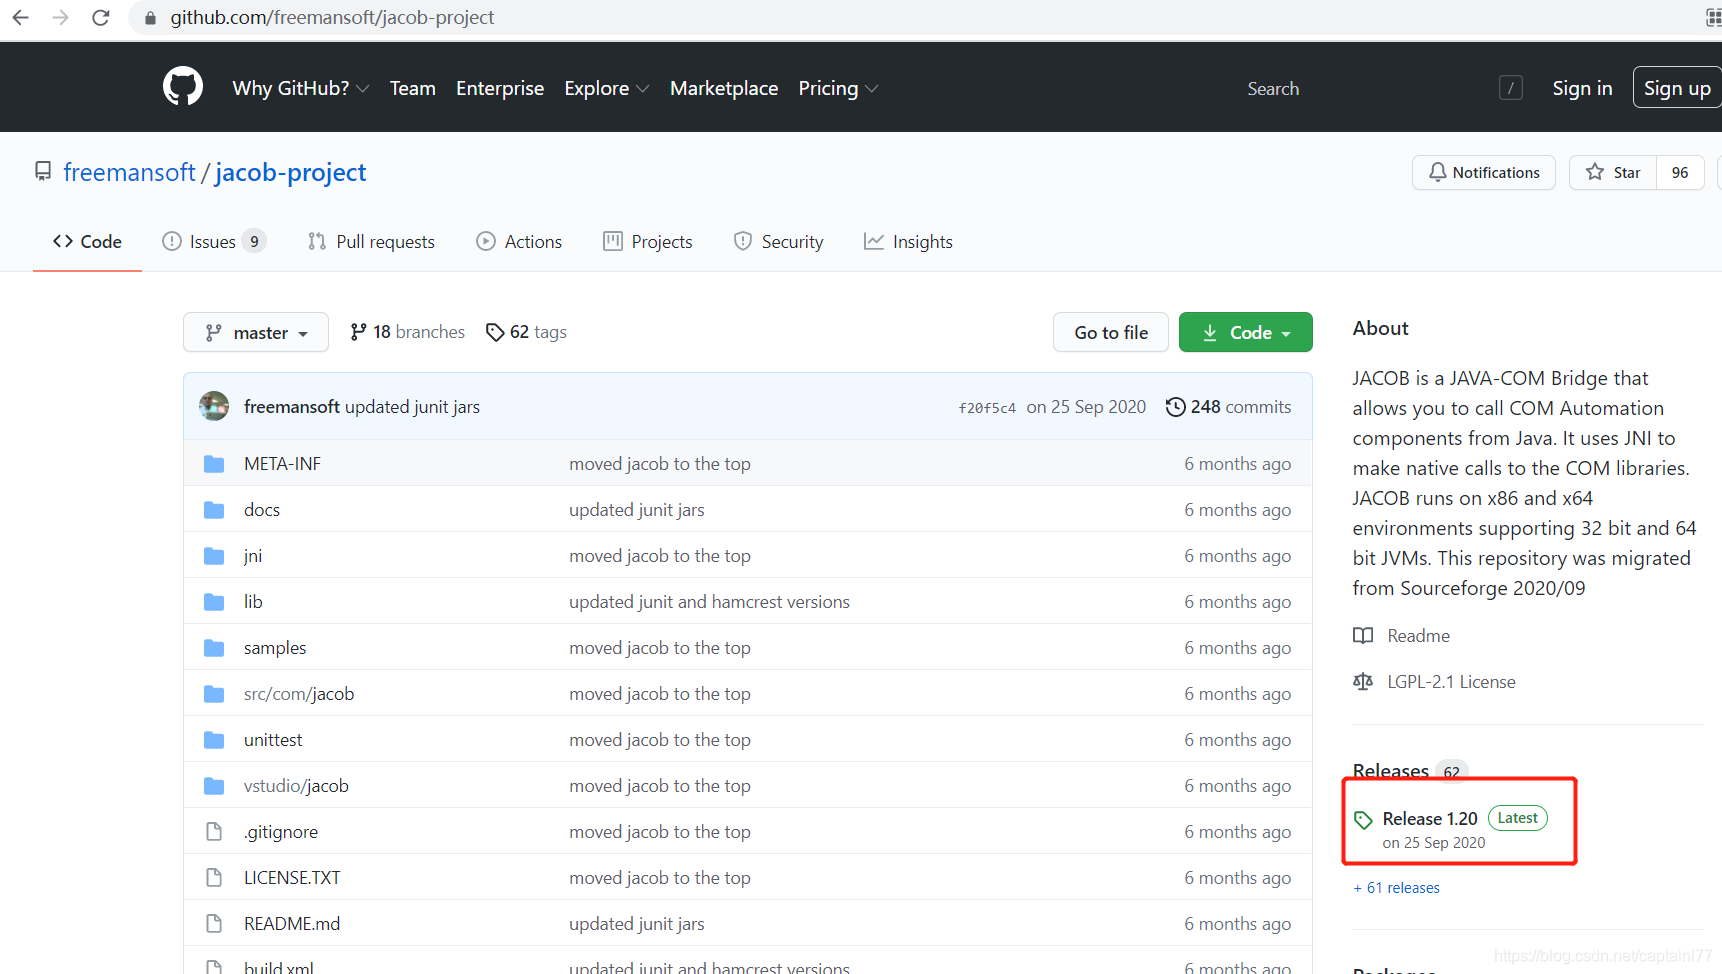Open the green Code download dropdown
1722x974 pixels.
[x=1245, y=332]
